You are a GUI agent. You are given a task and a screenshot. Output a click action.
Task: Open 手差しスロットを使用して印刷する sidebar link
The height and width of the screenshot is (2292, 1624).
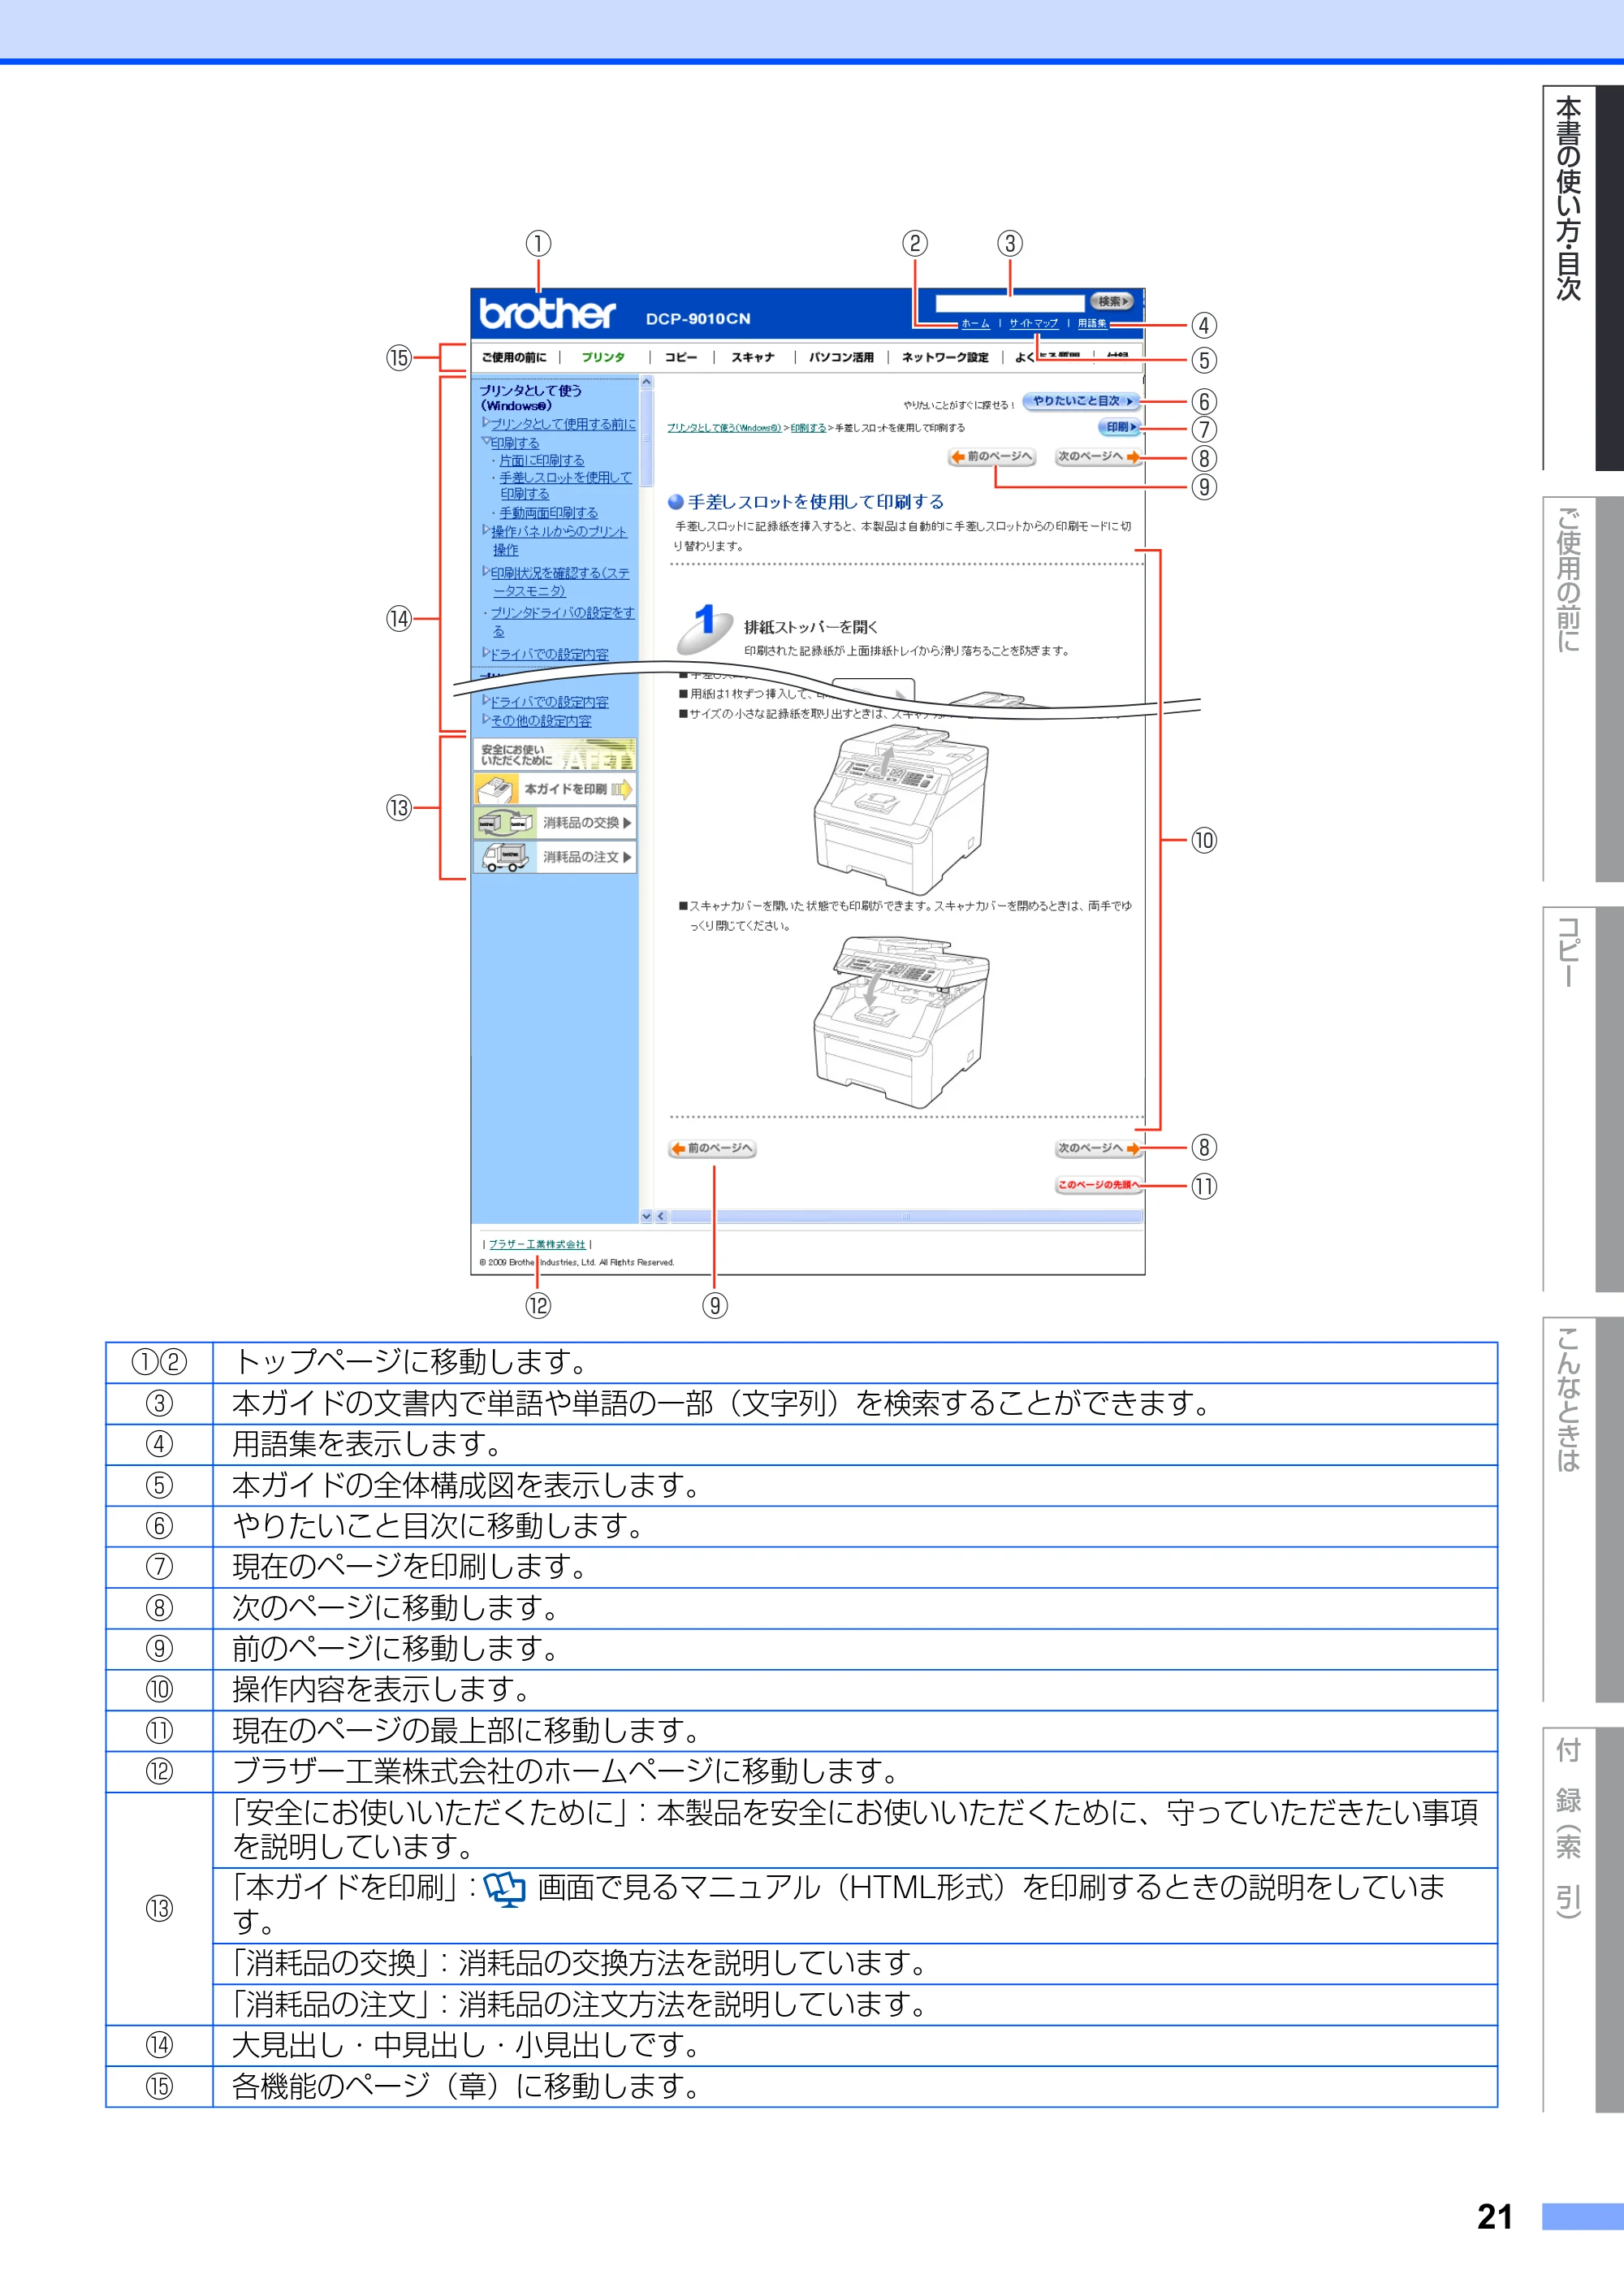pyautogui.click(x=565, y=486)
